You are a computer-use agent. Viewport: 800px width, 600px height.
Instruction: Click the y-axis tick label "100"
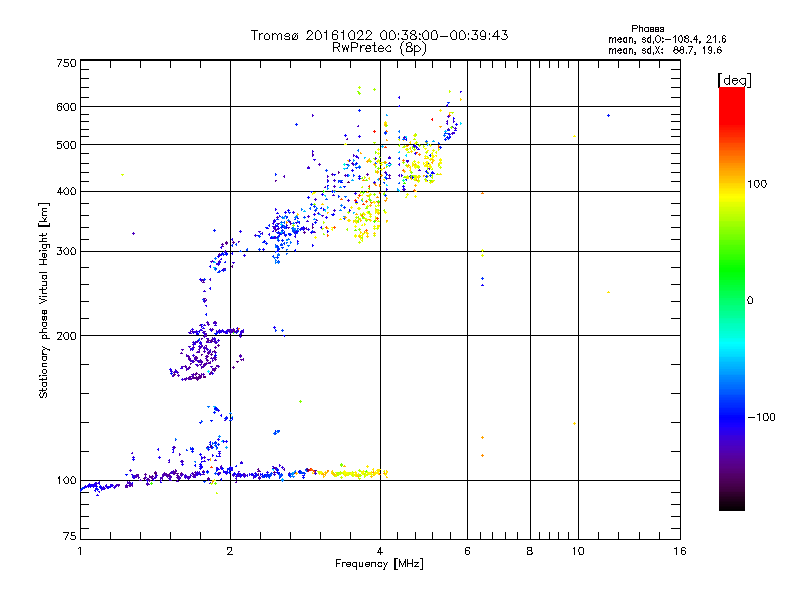tap(67, 481)
